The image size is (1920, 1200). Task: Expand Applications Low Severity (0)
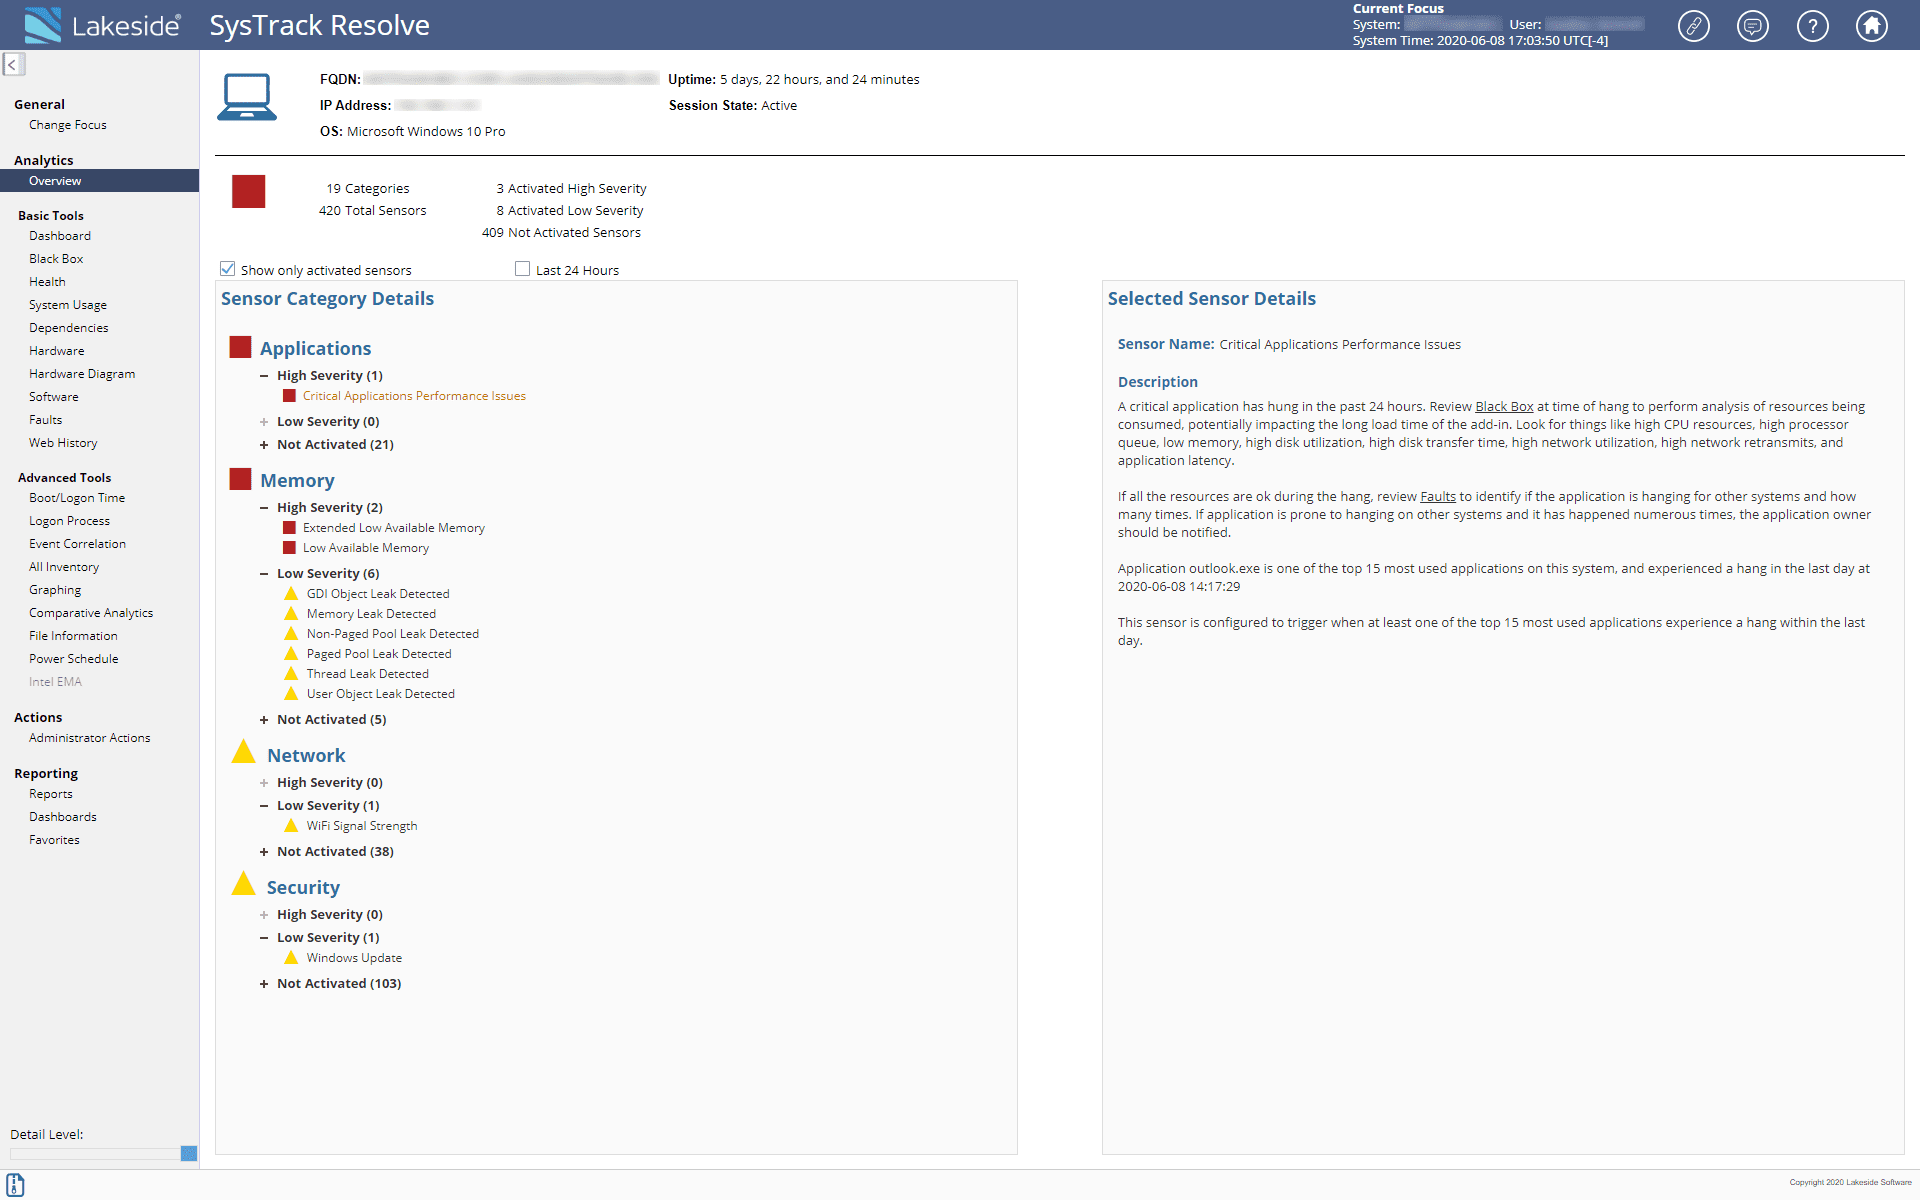tap(264, 422)
